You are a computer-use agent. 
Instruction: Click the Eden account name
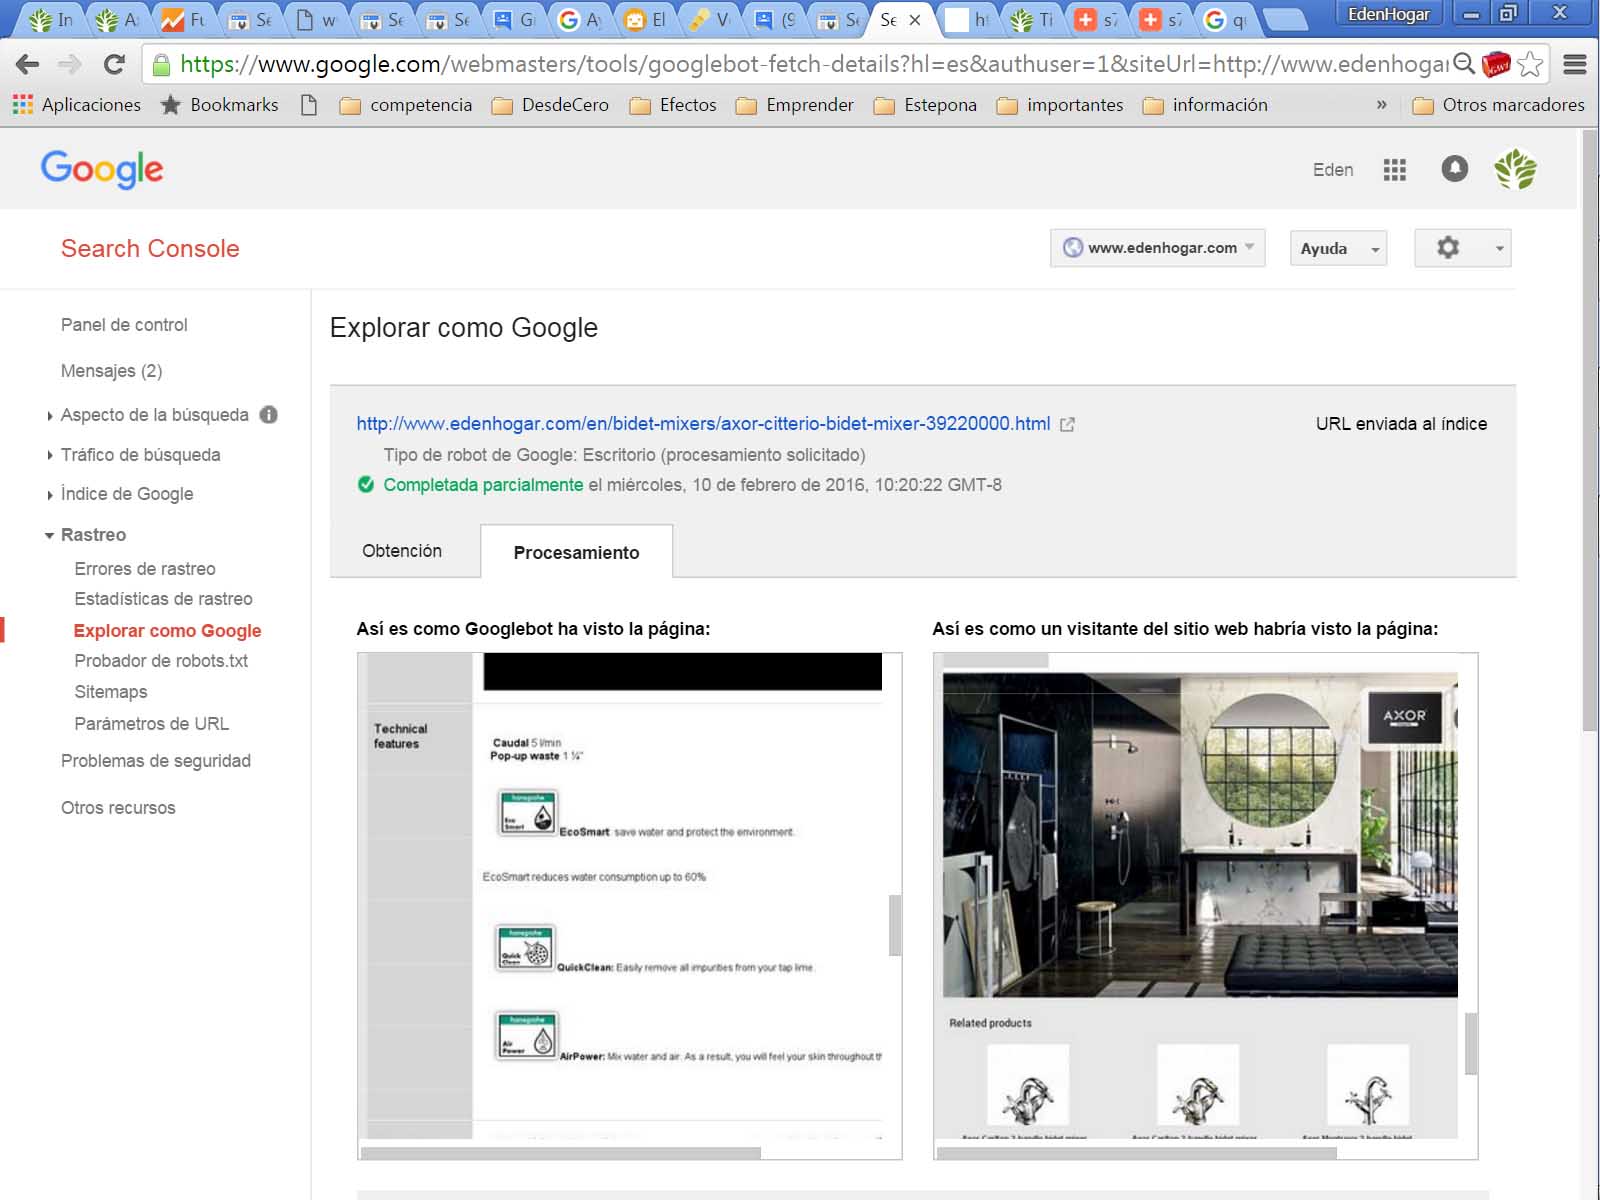(1333, 170)
